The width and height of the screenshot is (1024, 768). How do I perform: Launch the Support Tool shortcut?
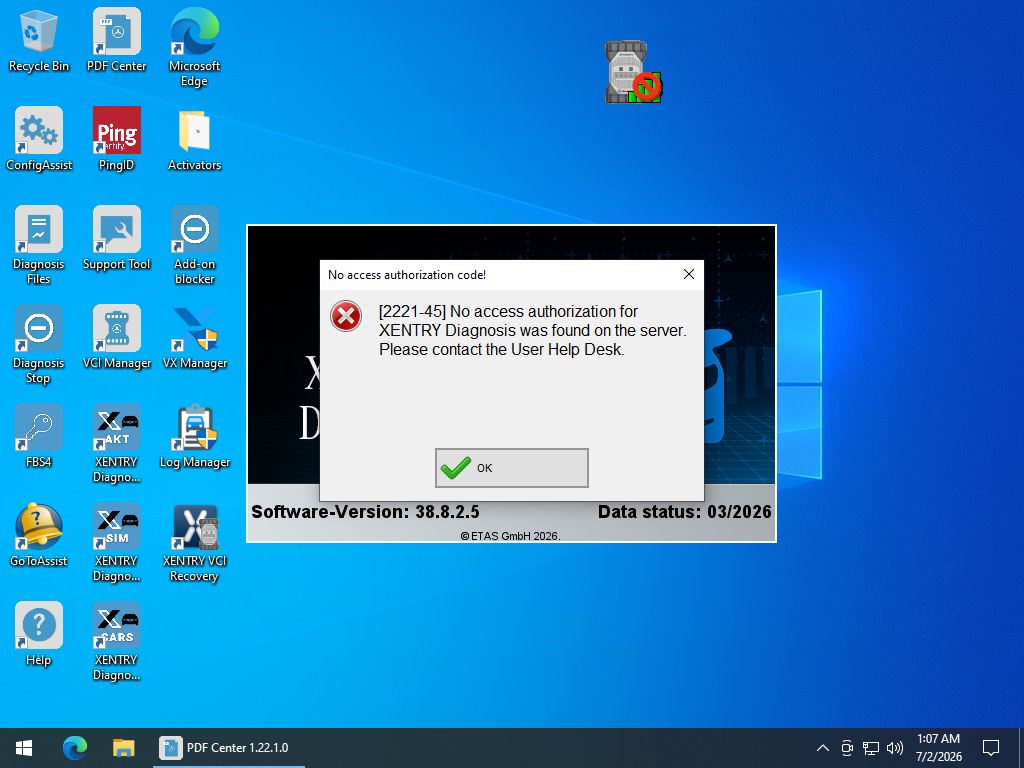(x=116, y=238)
